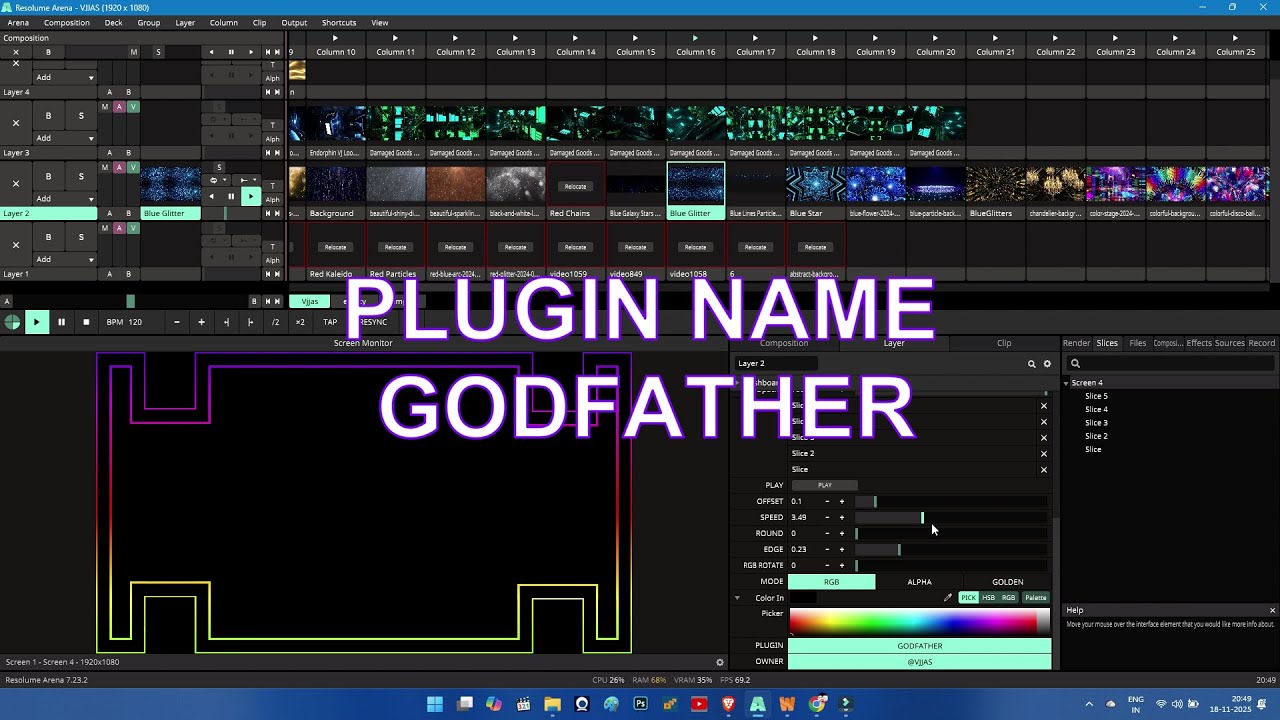Viewport: 1280px width, 720px height.
Task: Pause the Layer 2 clip transport
Action: pyautogui.click(x=231, y=197)
